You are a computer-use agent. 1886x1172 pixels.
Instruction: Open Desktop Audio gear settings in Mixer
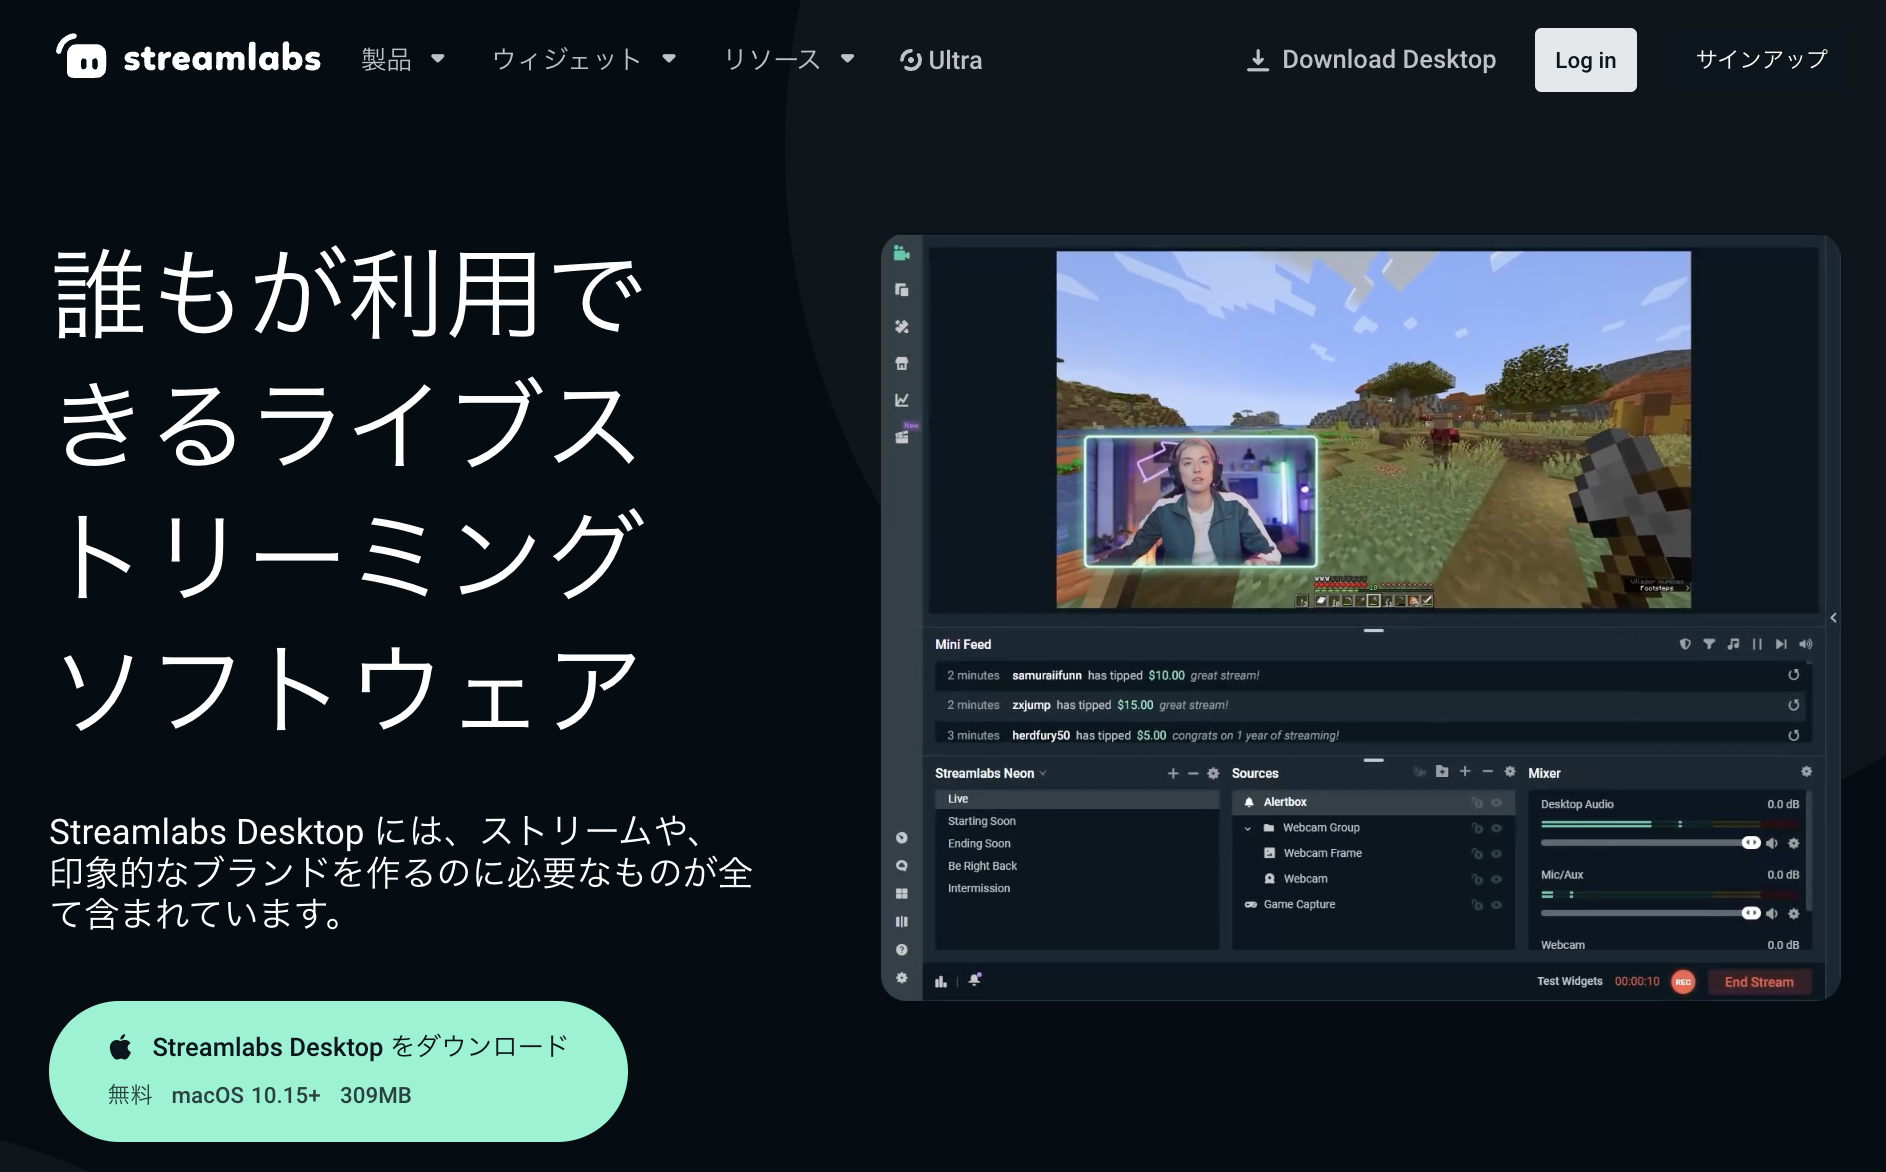click(1793, 843)
